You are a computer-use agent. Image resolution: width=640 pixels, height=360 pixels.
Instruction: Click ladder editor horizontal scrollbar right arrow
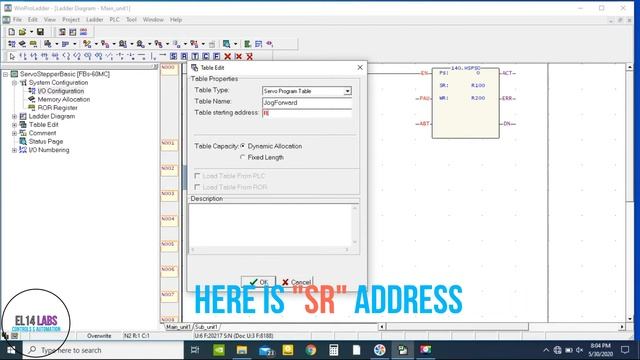point(622,327)
